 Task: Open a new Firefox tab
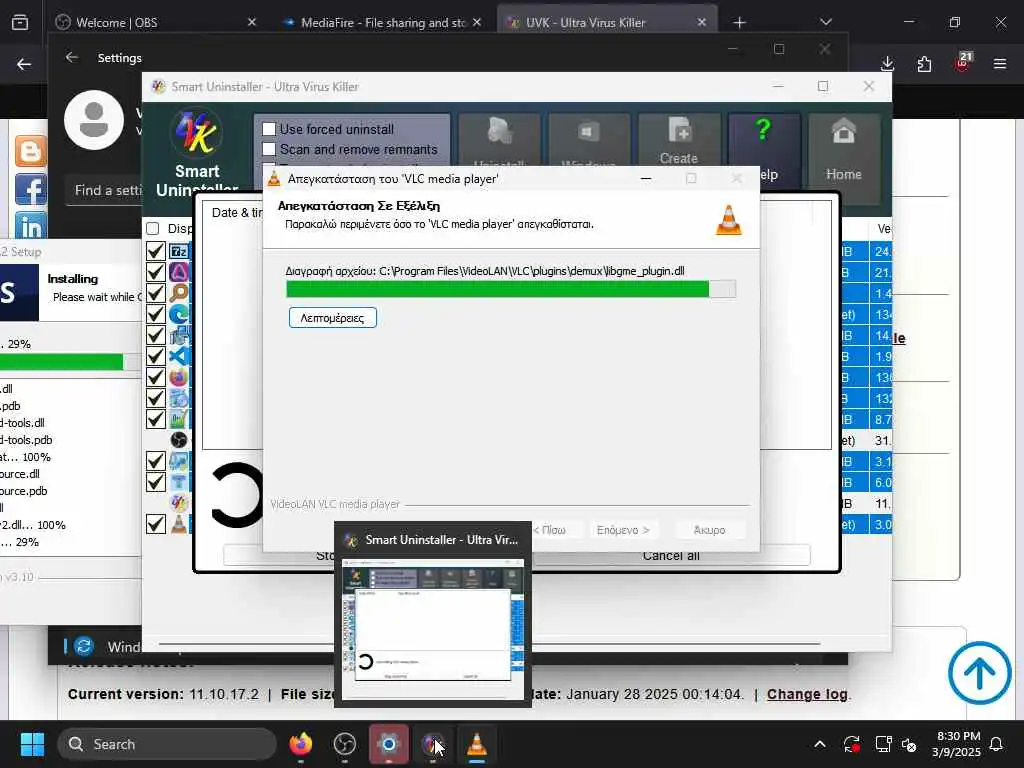pyautogui.click(x=739, y=22)
